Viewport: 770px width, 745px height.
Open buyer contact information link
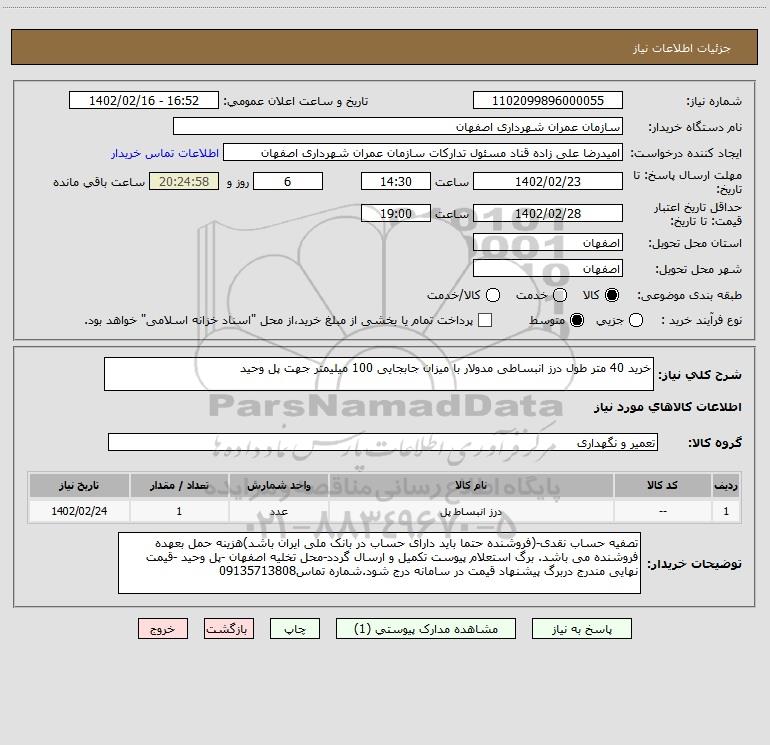[x=165, y=153]
